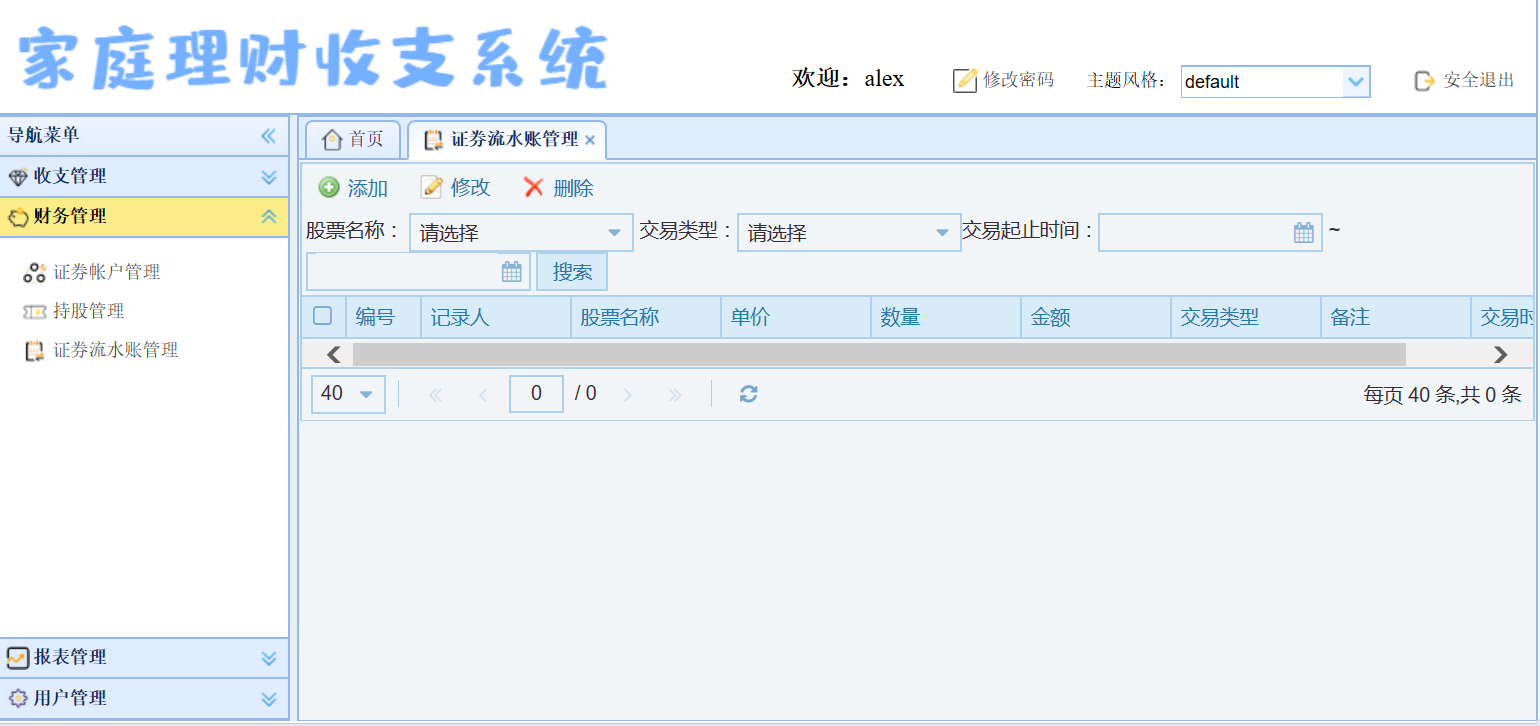Open the 股票名称 dropdown
The height and width of the screenshot is (726, 1540).
[615, 233]
